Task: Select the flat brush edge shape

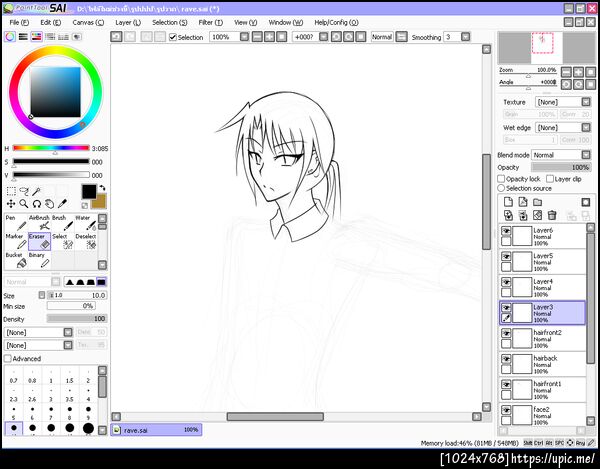Action: tap(101, 282)
